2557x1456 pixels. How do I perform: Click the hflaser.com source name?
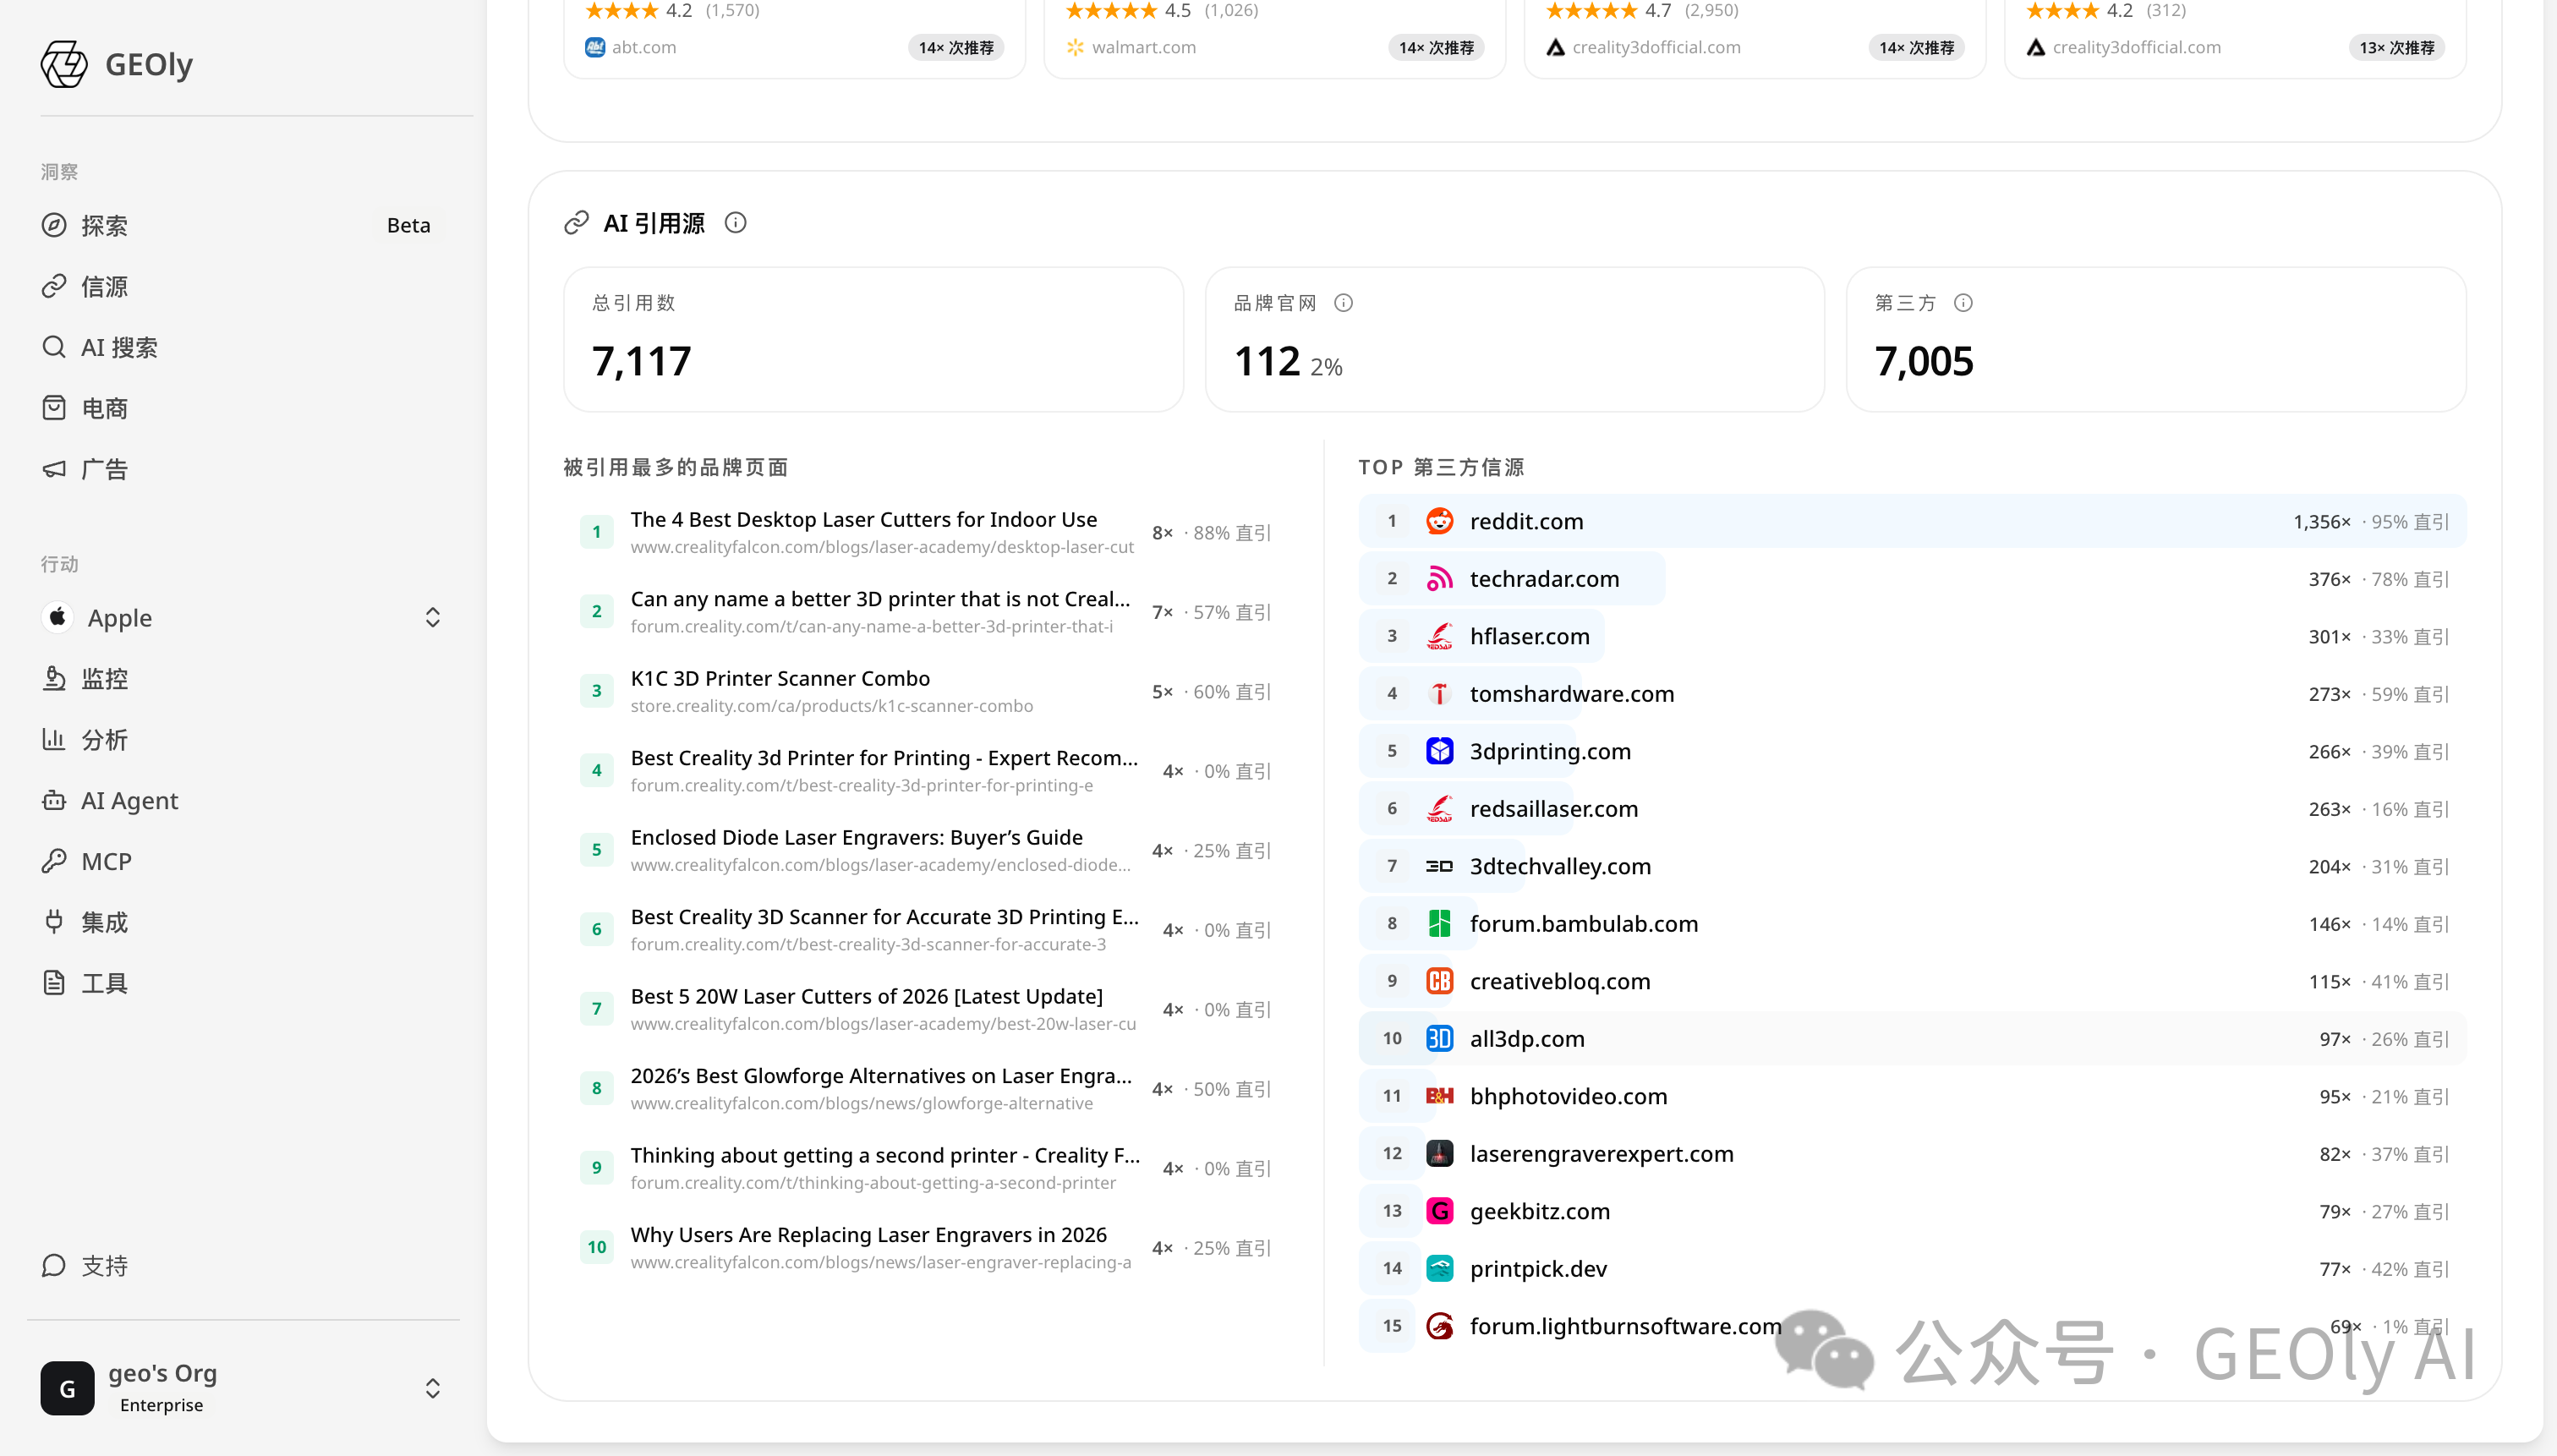tap(1529, 636)
